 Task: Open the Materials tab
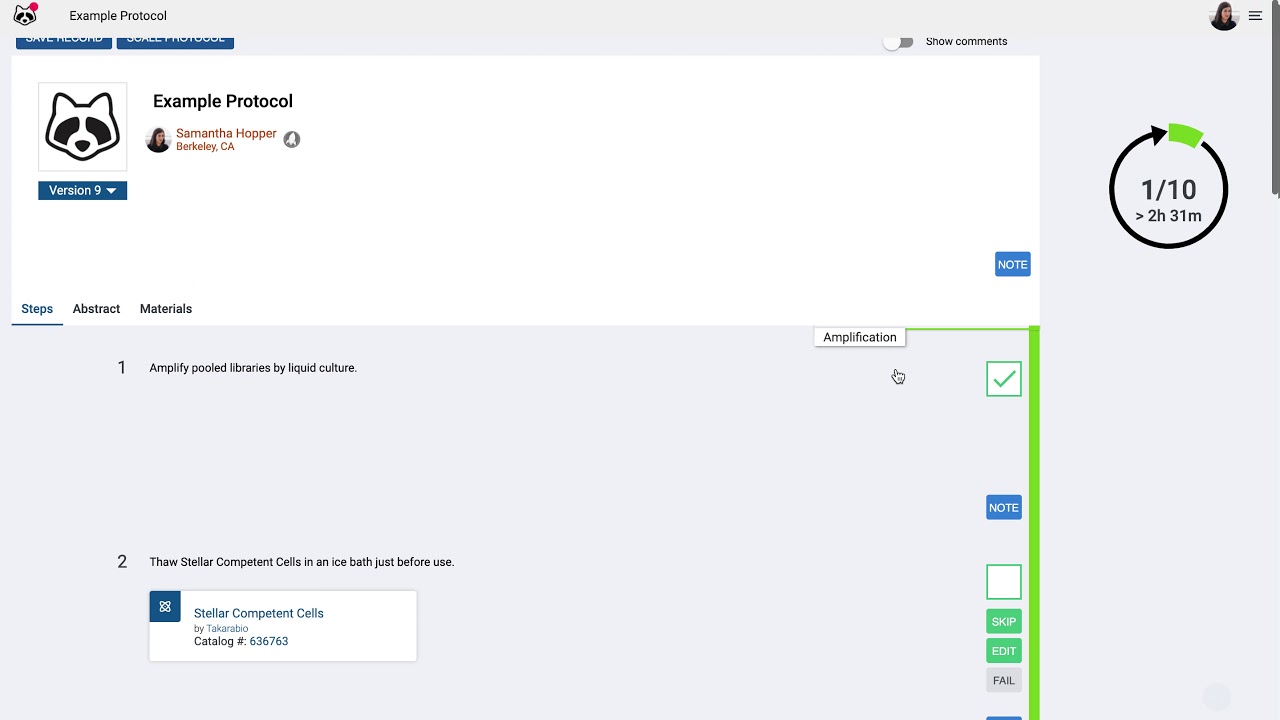click(166, 309)
